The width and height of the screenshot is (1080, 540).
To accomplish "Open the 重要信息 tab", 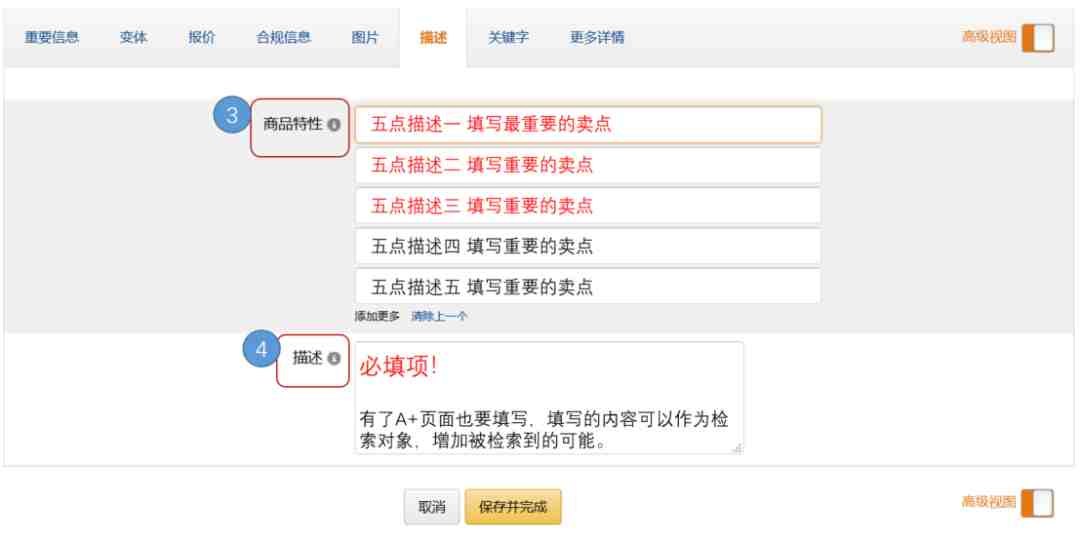I will click(52, 39).
